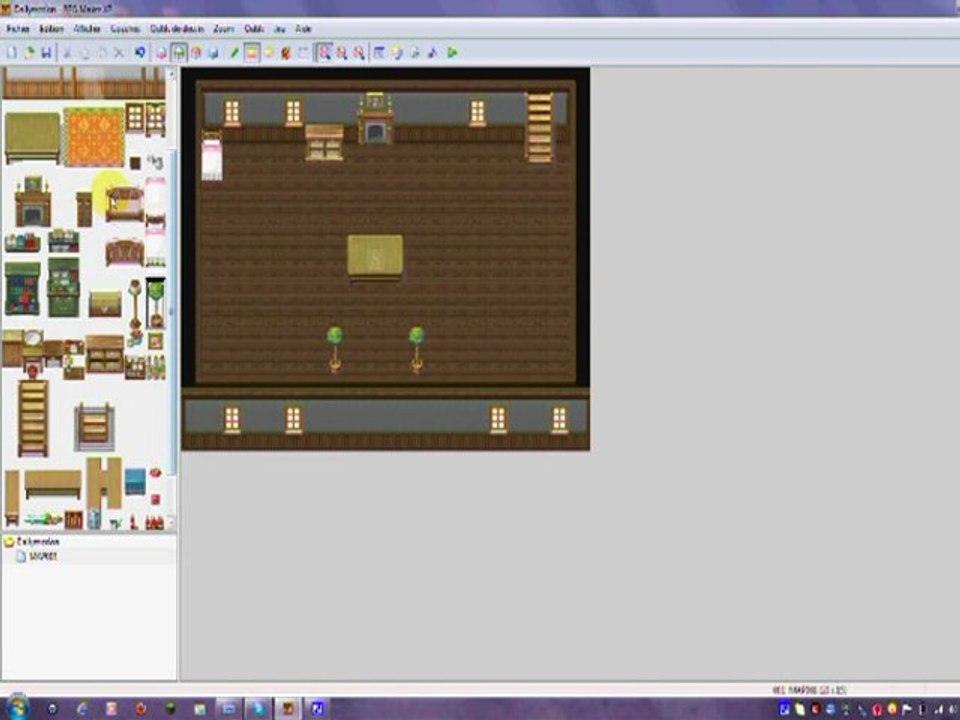Click the RPG Maker XP taskbar button

[x=287, y=709]
